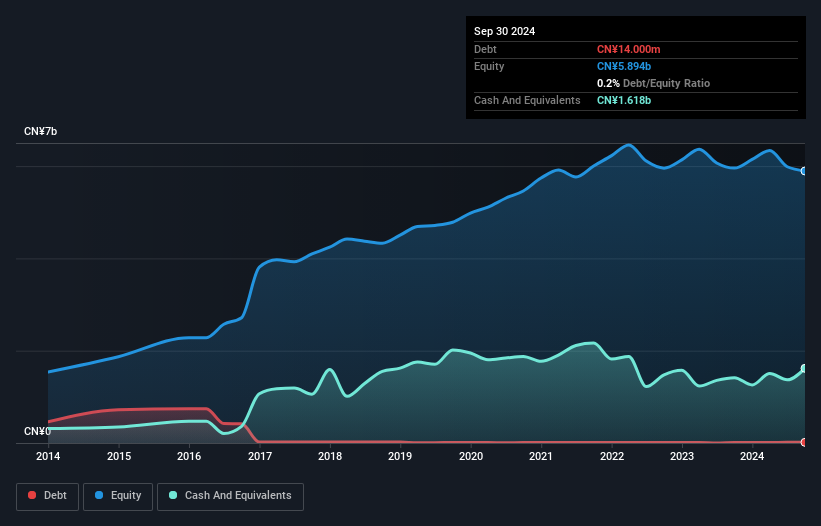The height and width of the screenshot is (526, 821).
Task: Click the 2016 x-axis label
Action: pos(189,456)
